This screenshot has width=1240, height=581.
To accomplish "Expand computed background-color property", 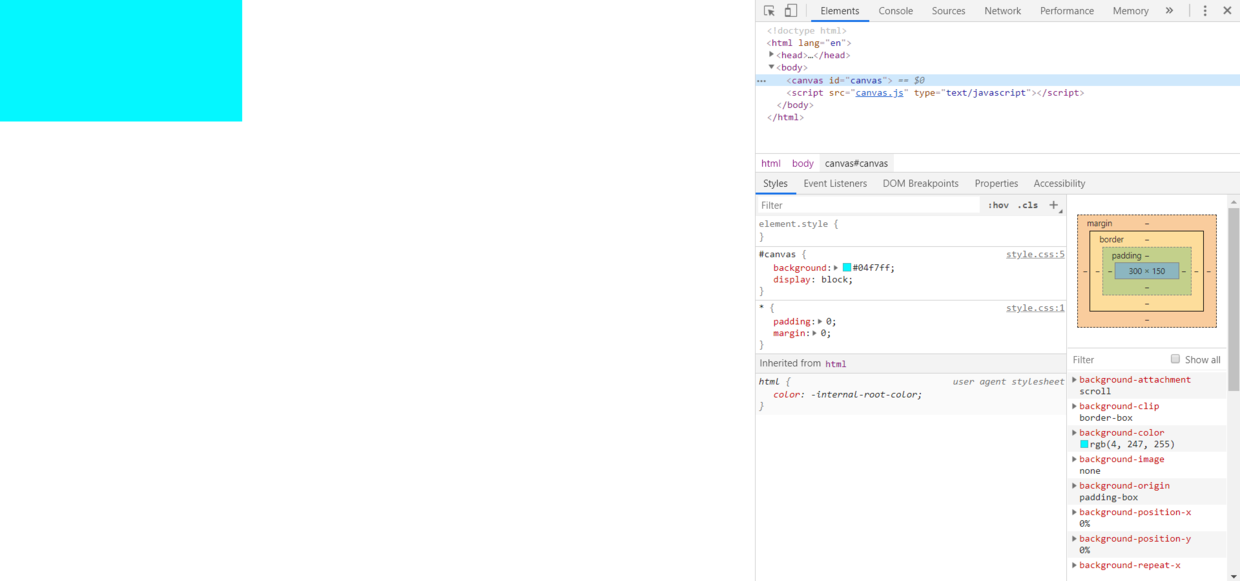I will (1075, 433).
